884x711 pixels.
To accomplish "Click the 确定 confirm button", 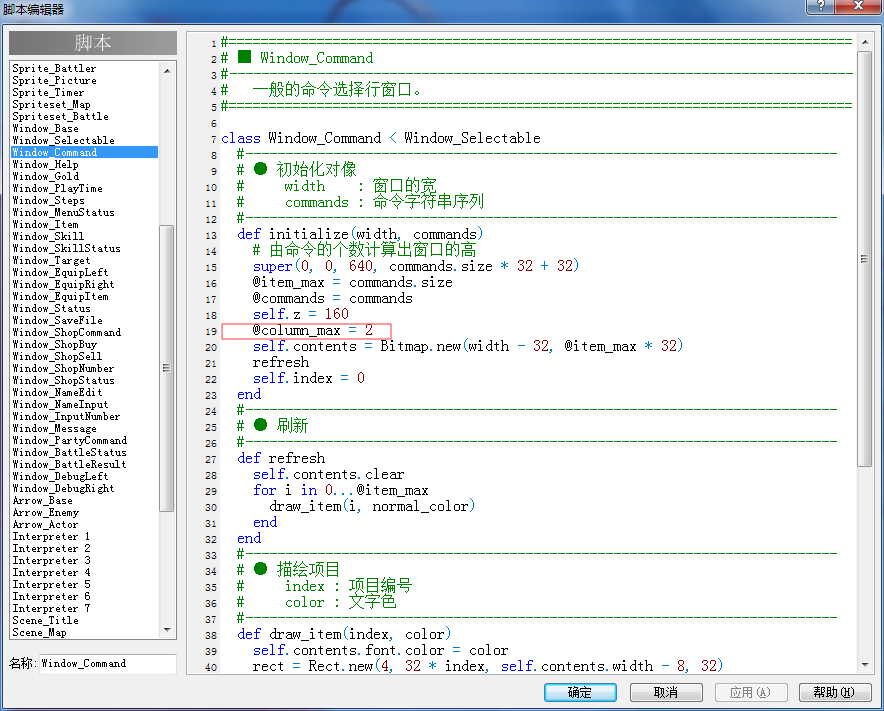I will (x=580, y=692).
